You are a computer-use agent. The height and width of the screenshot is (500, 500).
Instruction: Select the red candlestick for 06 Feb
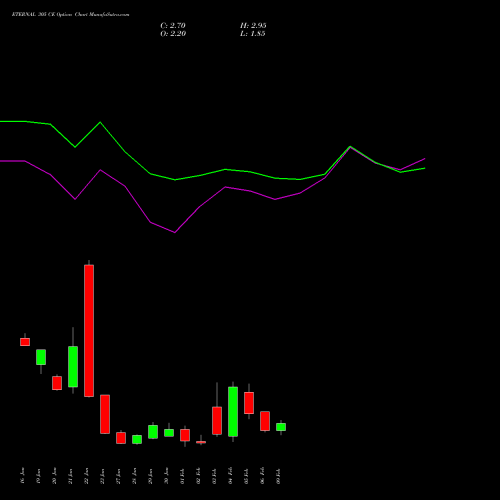coord(265,421)
